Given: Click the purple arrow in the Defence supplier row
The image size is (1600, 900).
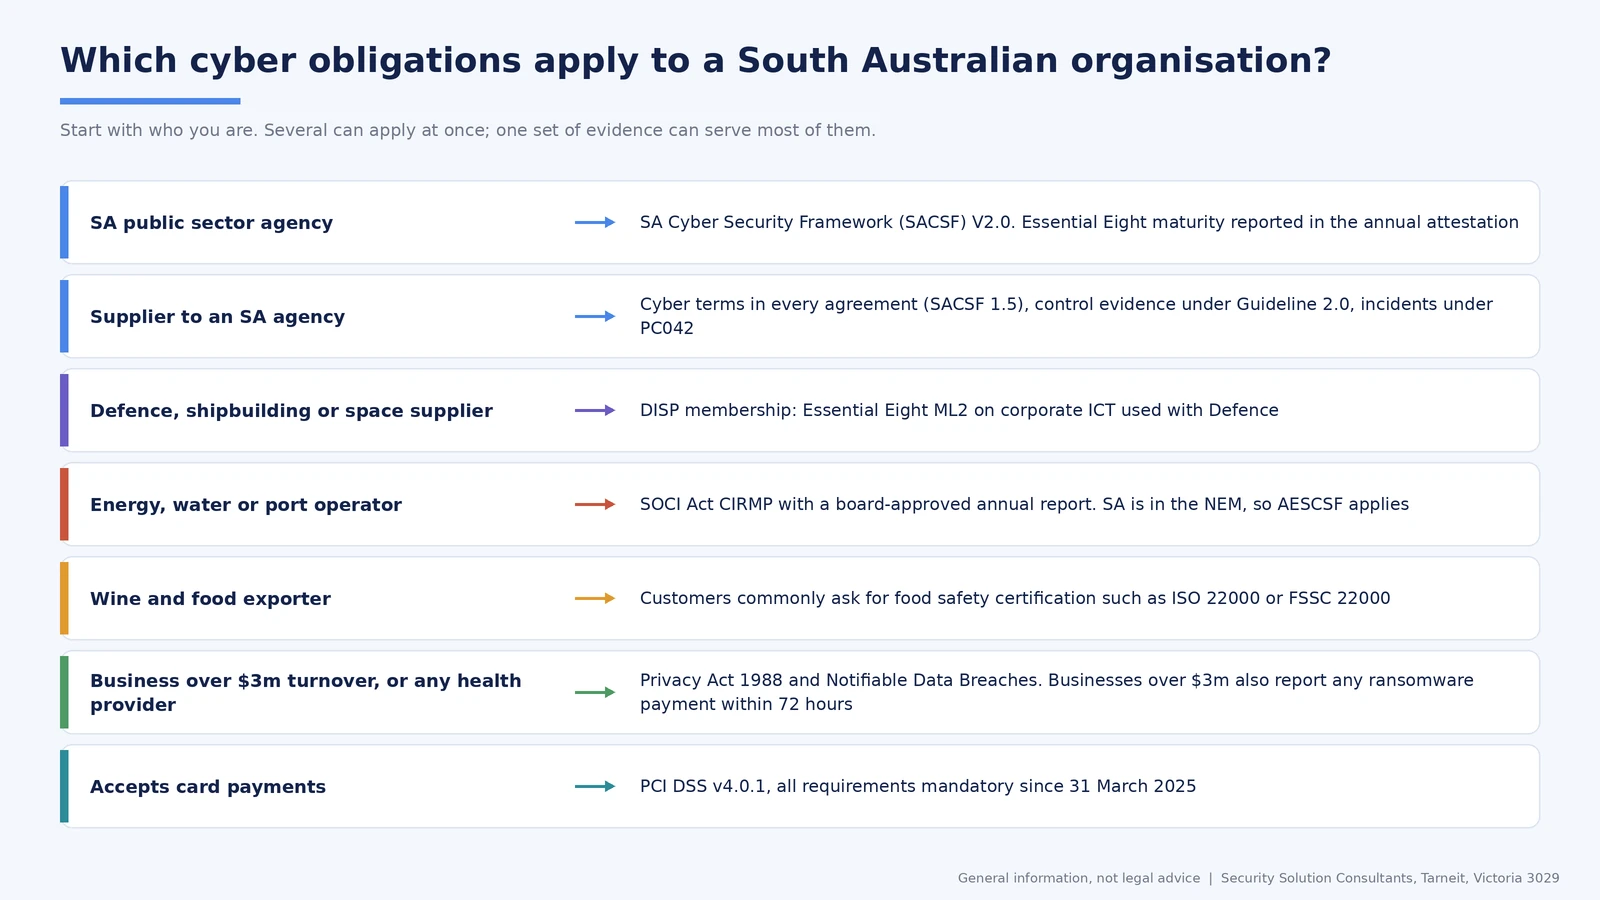Looking at the screenshot, I should tap(595, 410).
